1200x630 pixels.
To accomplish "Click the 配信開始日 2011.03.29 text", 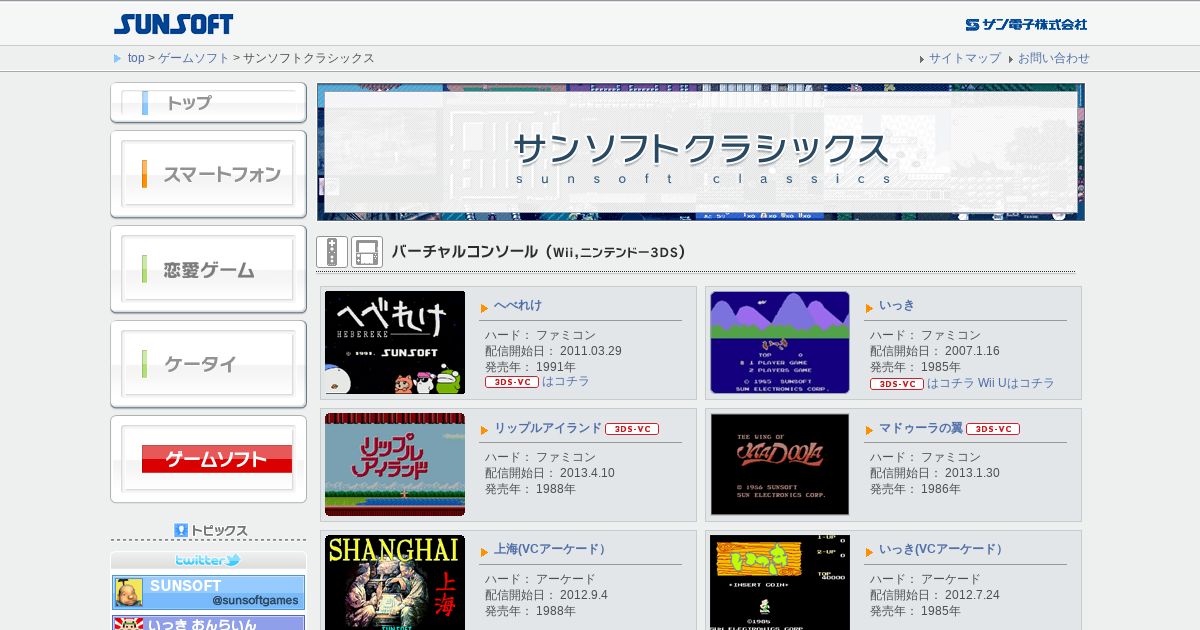I will tap(553, 351).
